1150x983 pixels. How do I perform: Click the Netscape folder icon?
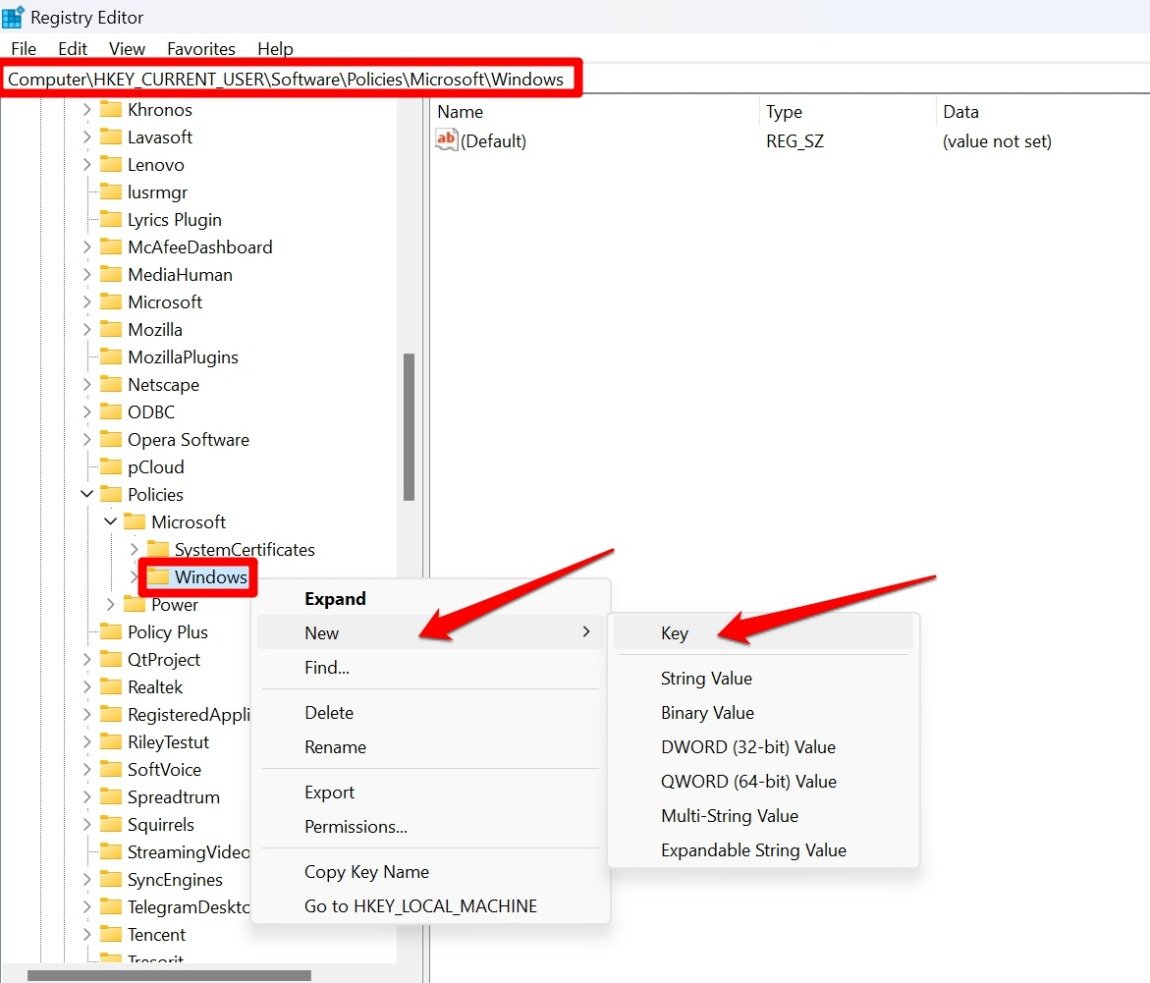(x=111, y=384)
